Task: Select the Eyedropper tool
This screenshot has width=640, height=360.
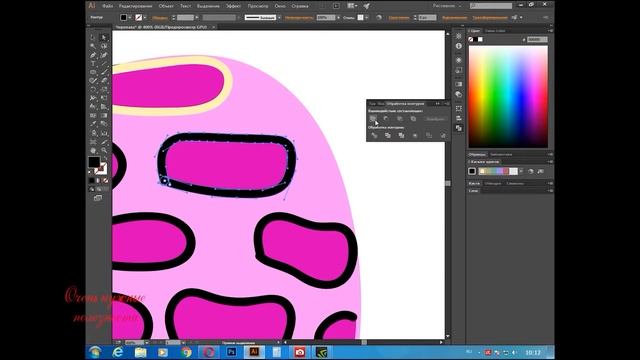Action: (x=93, y=123)
